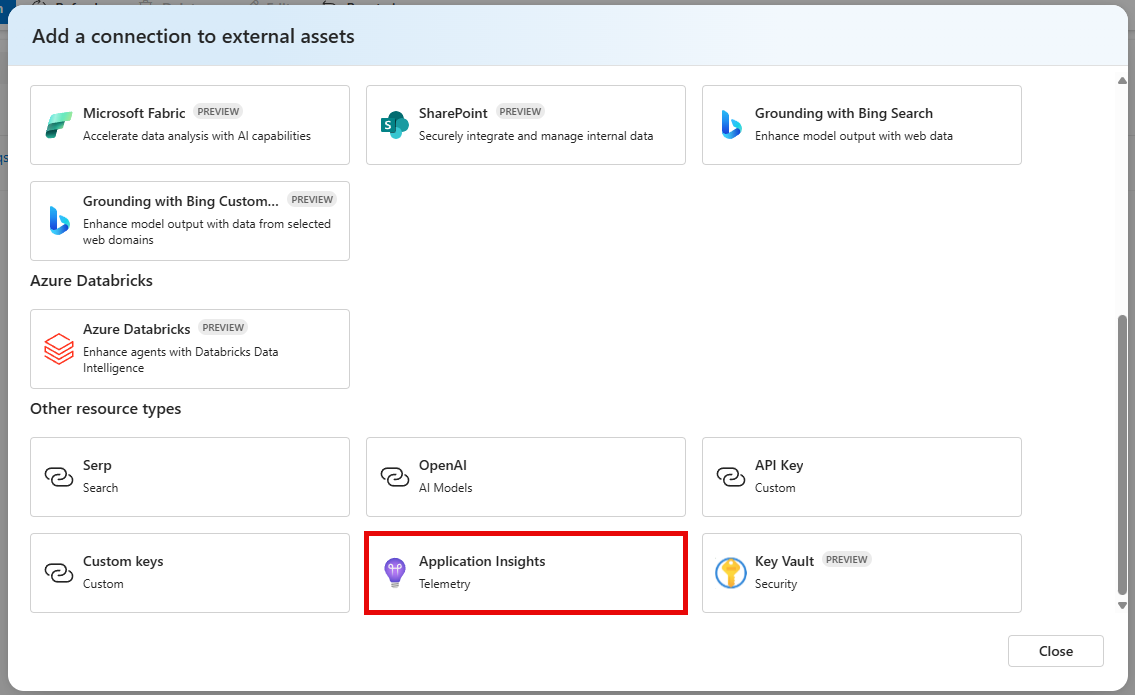Click the API Key connection icon
The height and width of the screenshot is (695, 1135).
(x=729, y=475)
